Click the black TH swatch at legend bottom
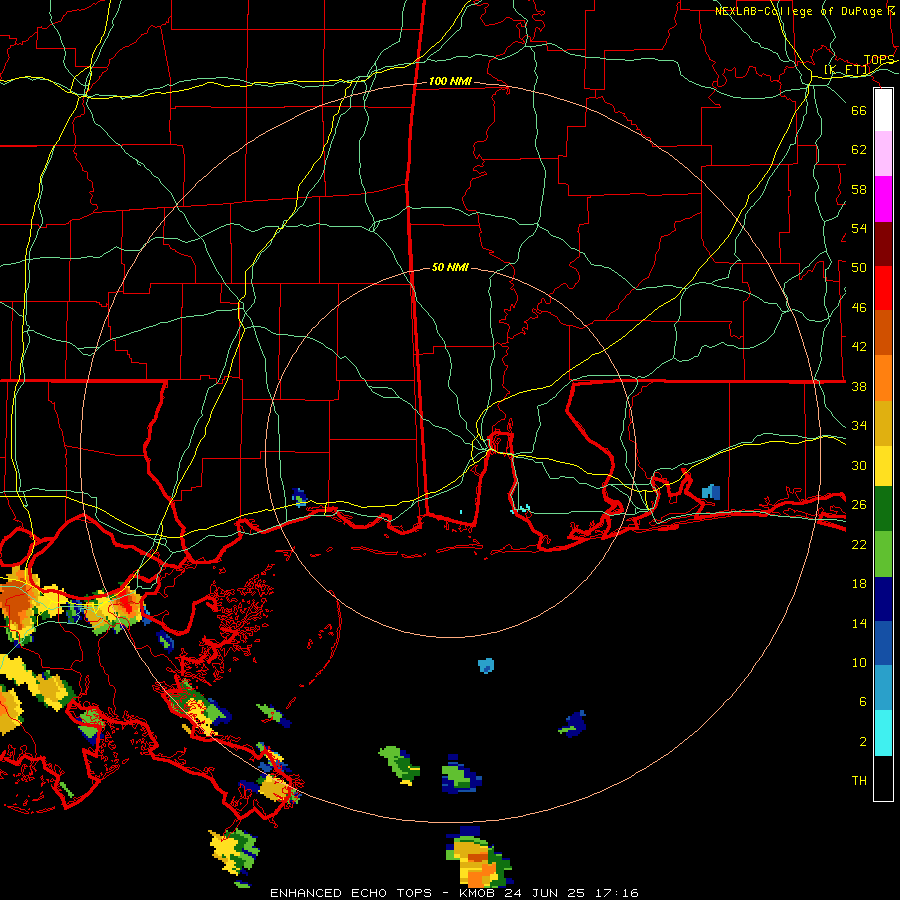This screenshot has height=900, width=900. tap(883, 778)
